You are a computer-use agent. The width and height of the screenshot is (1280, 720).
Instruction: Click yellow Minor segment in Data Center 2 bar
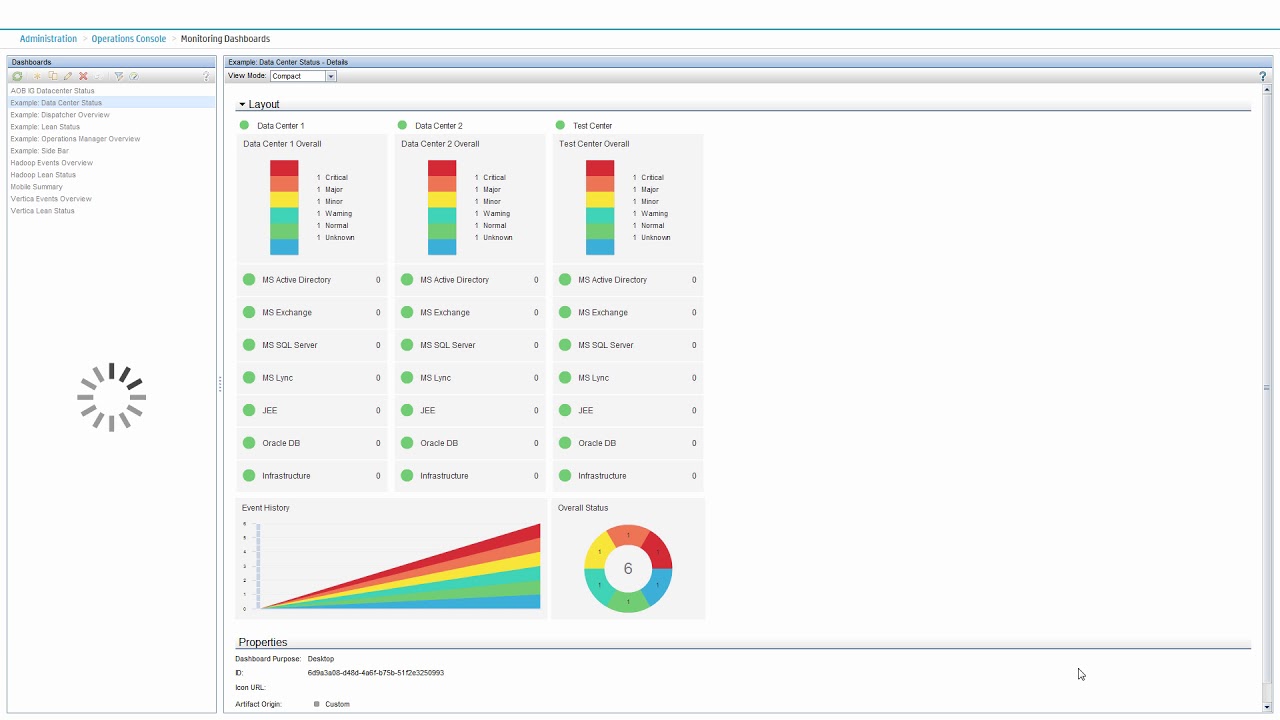click(442, 200)
